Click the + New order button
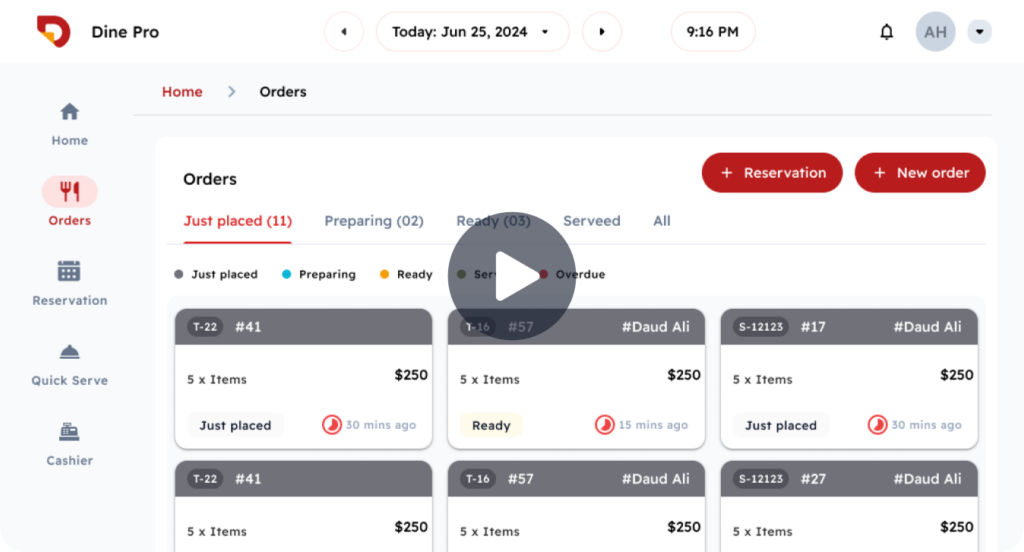The height and width of the screenshot is (552, 1024). click(920, 172)
